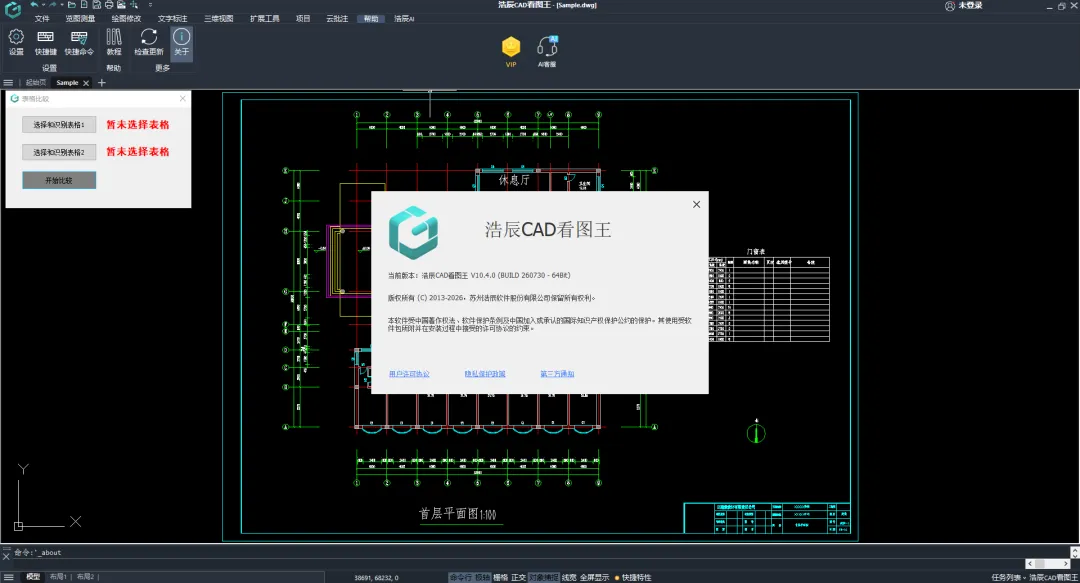Screen dimensions: 1080x583
Task: Click the coordinates readout 38691, 68232, 0
Action: coord(376,577)
